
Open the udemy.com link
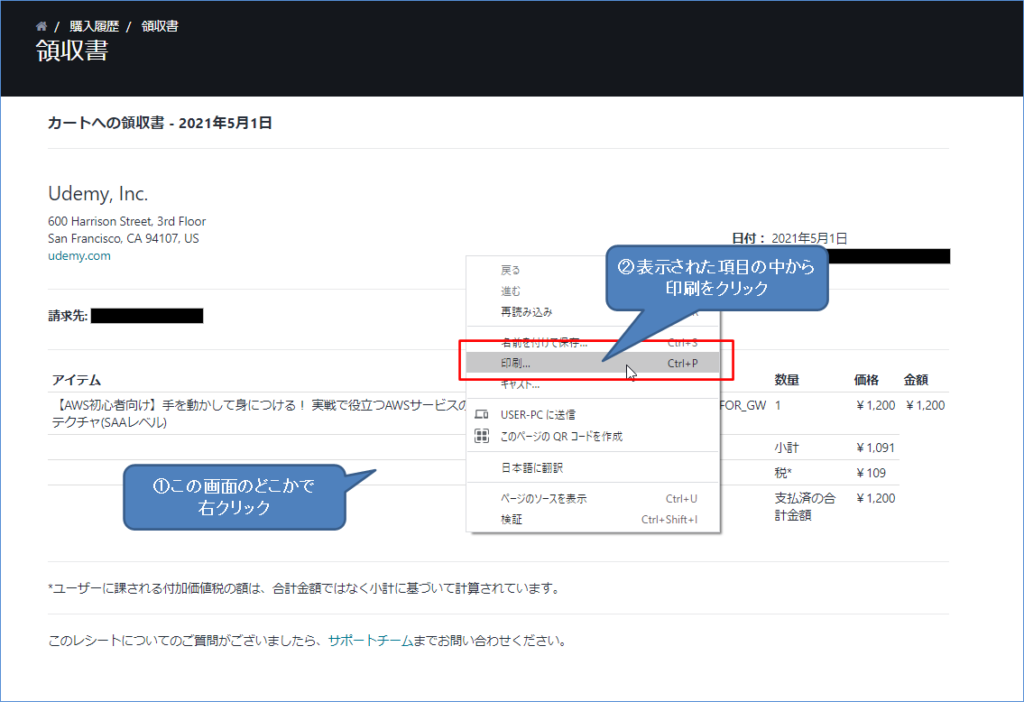click(79, 254)
